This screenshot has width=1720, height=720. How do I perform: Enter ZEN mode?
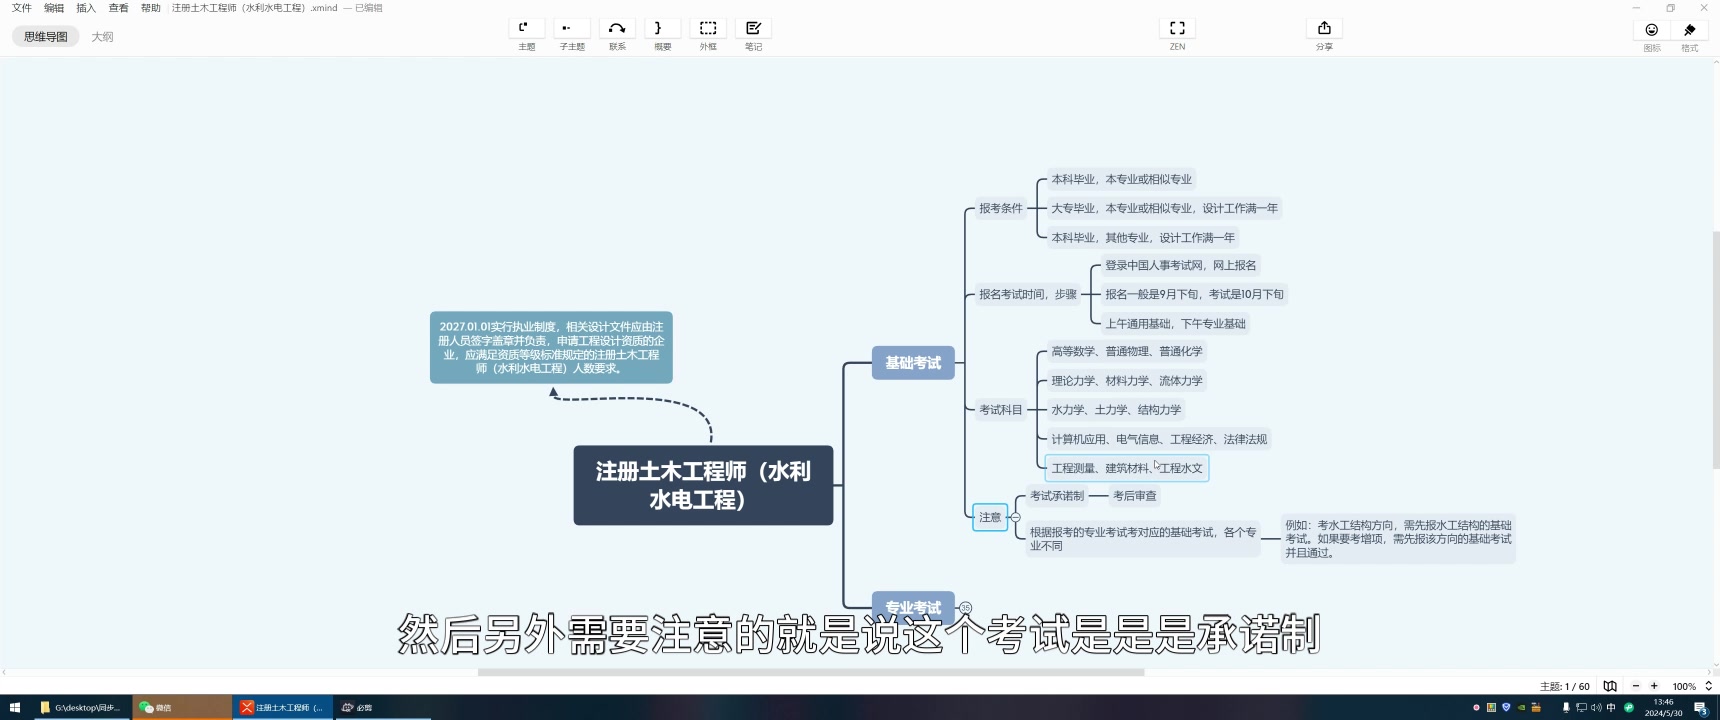1177,28
